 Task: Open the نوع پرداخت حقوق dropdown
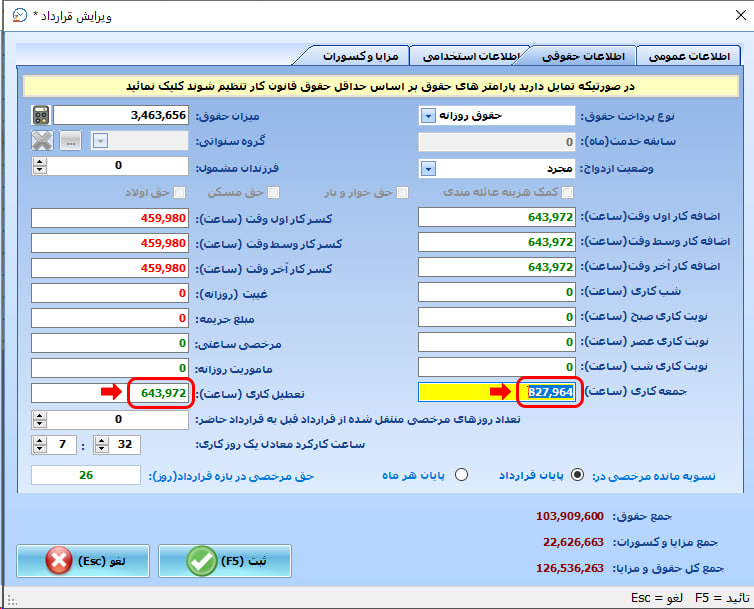coord(428,116)
